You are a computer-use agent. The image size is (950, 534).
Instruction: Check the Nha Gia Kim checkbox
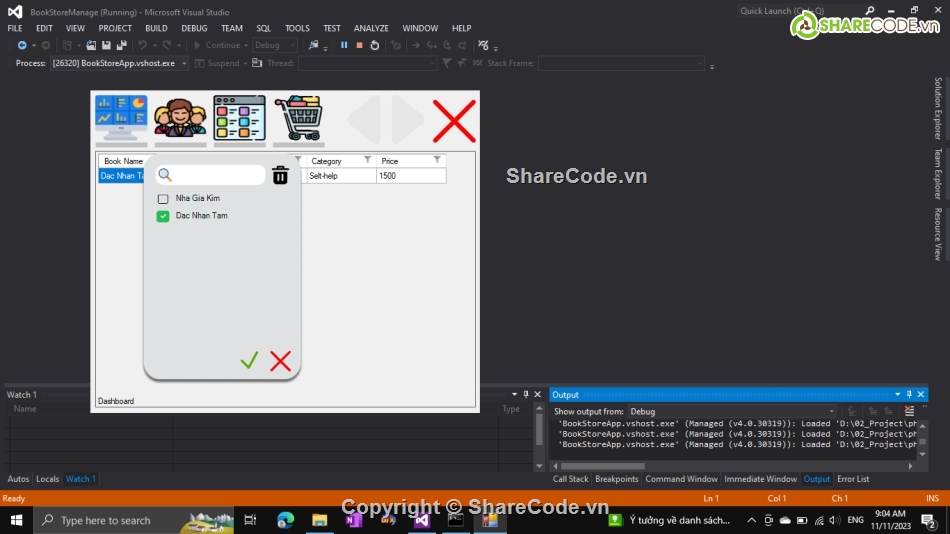pyautogui.click(x=163, y=199)
